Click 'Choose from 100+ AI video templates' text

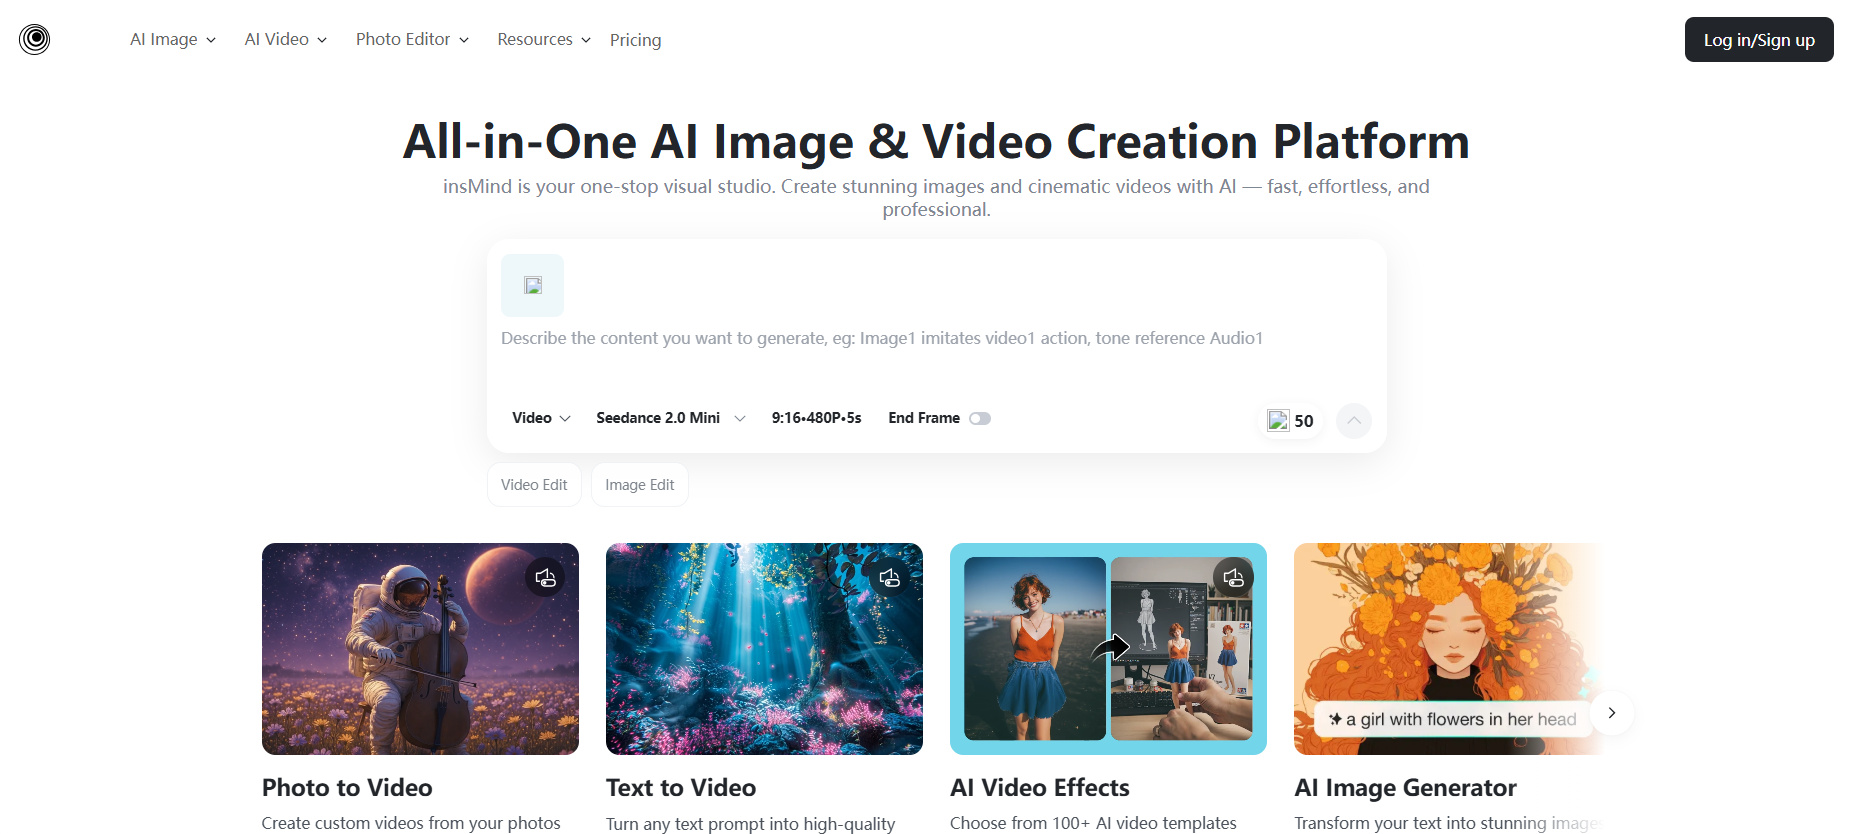coord(1093,823)
